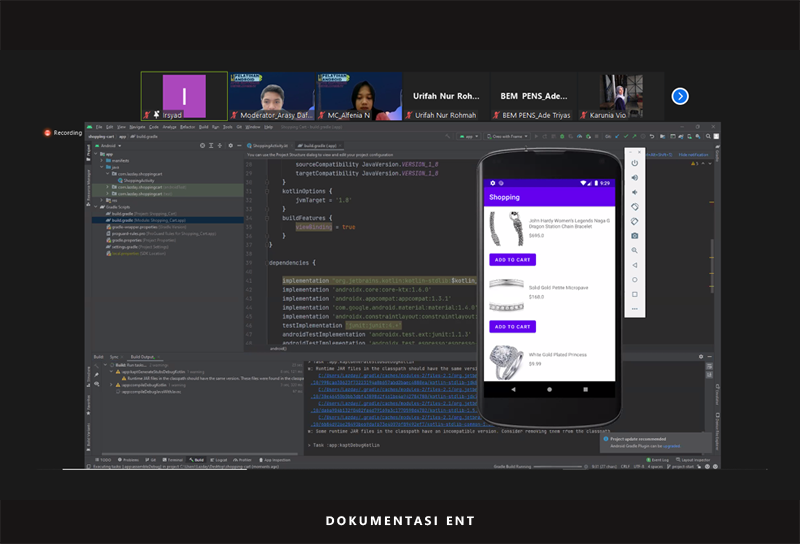800x544 pixels.
Task: Click the green debug bug icon in toolbar
Action: (562, 136)
